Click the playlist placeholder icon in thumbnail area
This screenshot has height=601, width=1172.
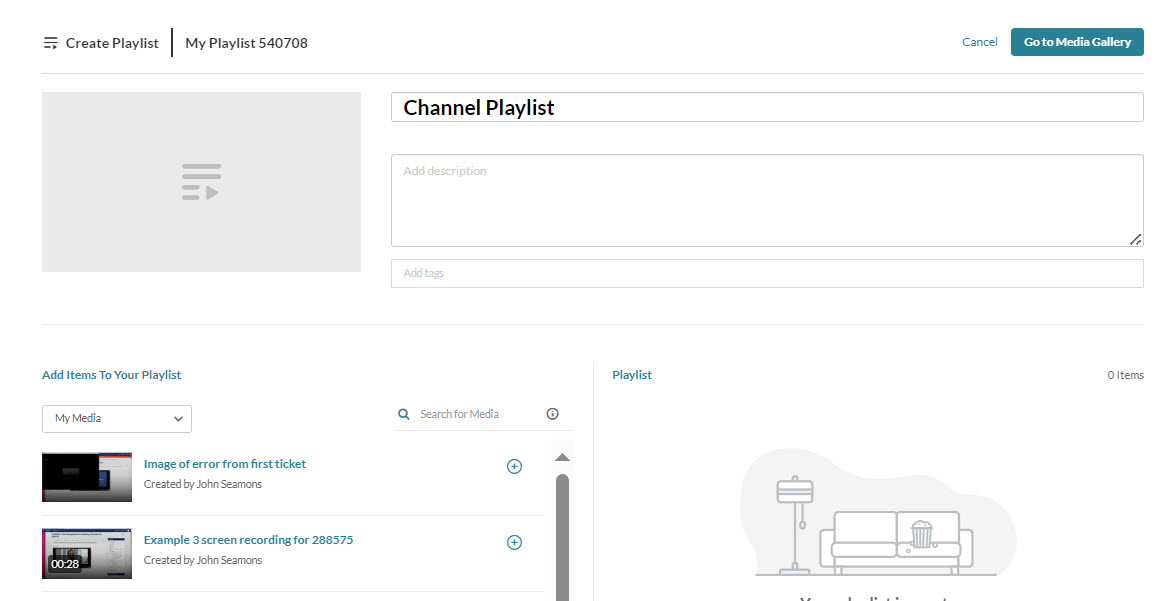tap(200, 181)
